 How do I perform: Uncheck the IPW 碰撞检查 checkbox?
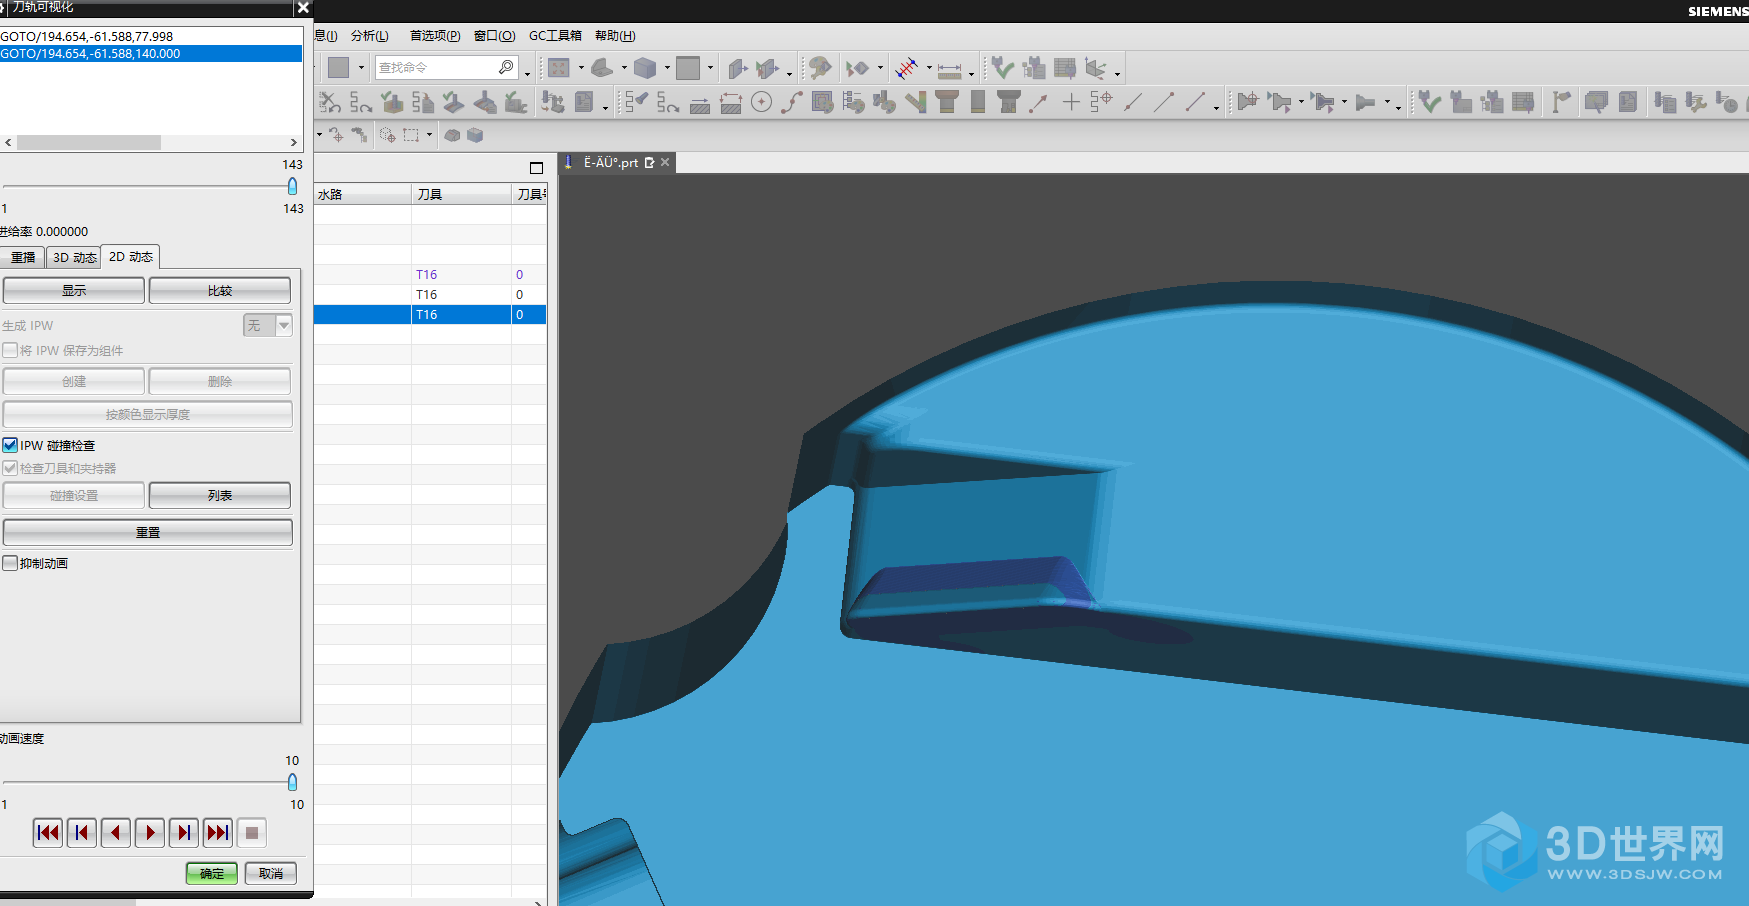tap(10, 445)
